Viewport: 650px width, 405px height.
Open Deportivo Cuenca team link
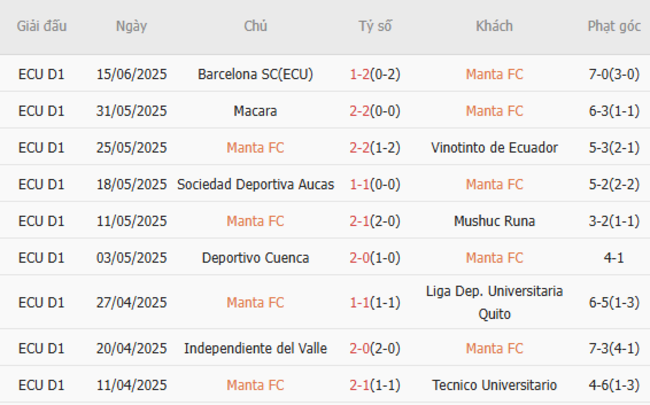click(255, 258)
